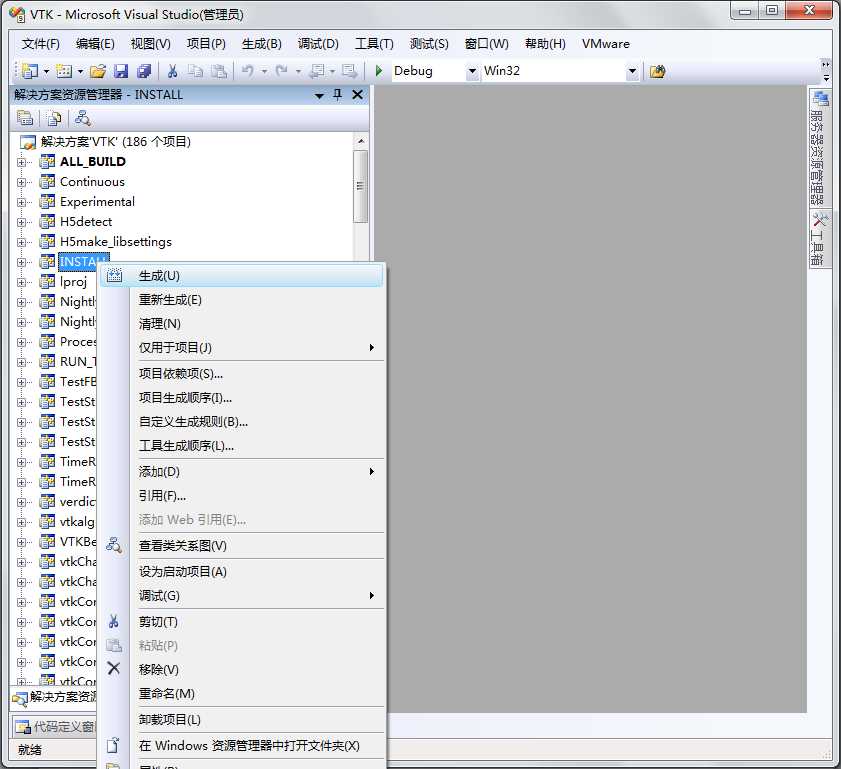Expand the H5detect project node
Image resolution: width=841 pixels, height=769 pixels.
tap(21, 222)
